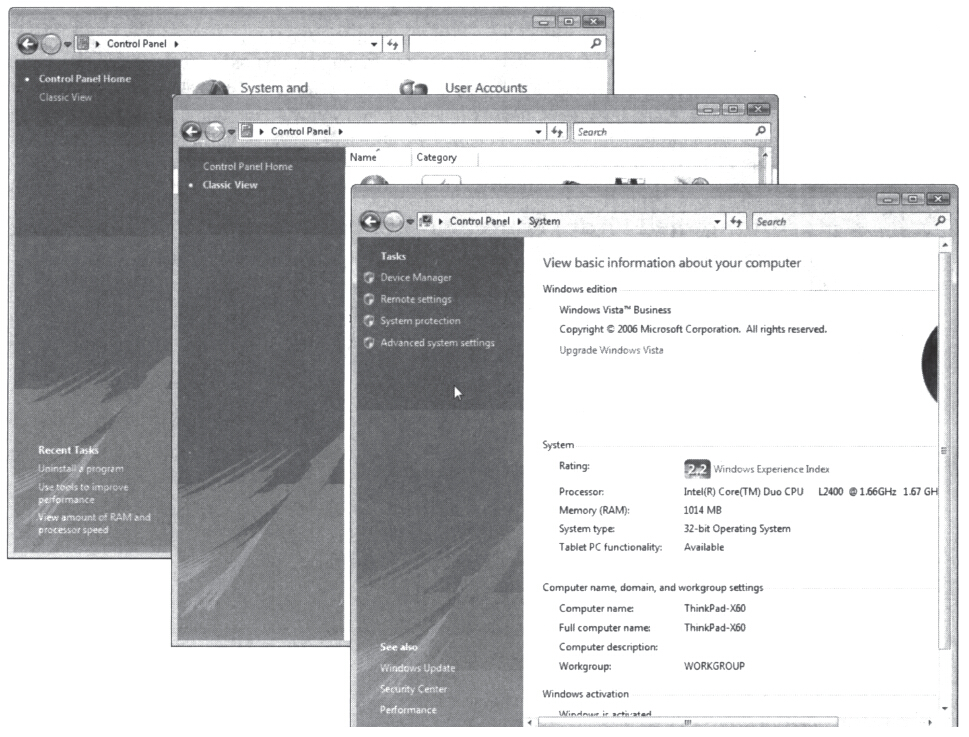Open Uninstall a program recent task
Viewport: 969px width, 737px height.
point(81,469)
